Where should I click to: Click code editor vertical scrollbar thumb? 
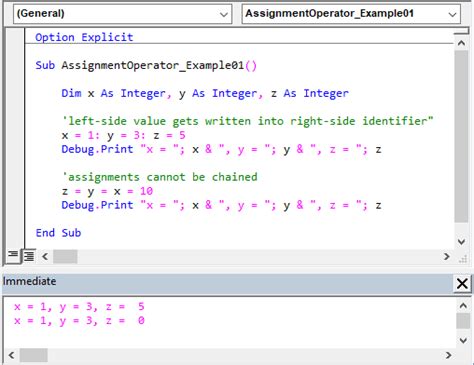[x=461, y=136]
